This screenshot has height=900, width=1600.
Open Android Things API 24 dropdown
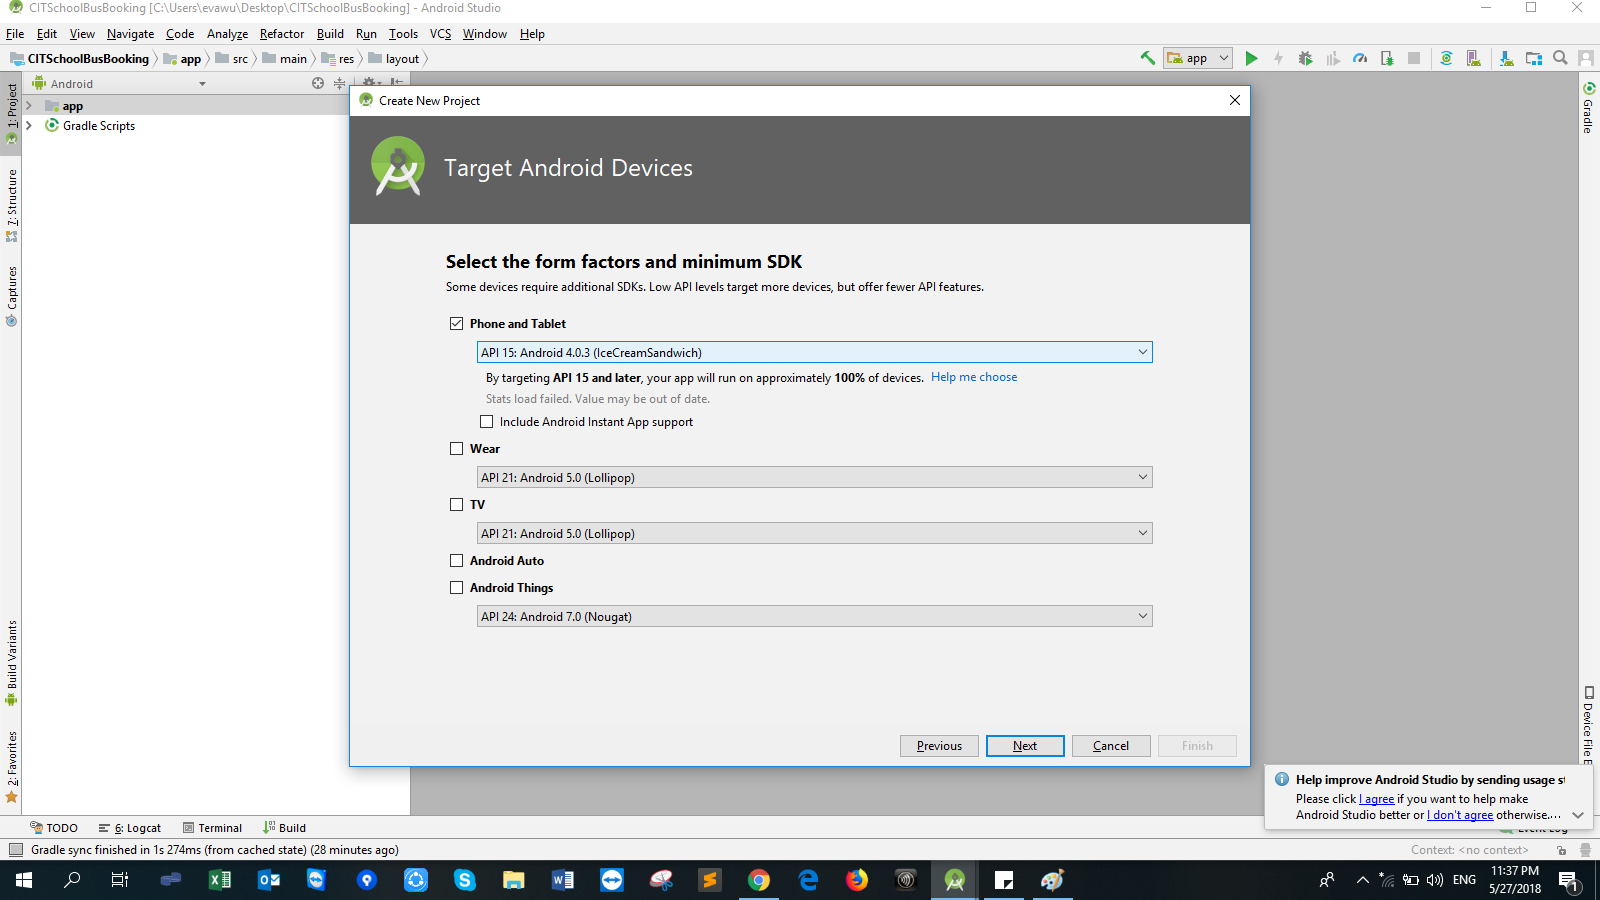click(x=814, y=616)
